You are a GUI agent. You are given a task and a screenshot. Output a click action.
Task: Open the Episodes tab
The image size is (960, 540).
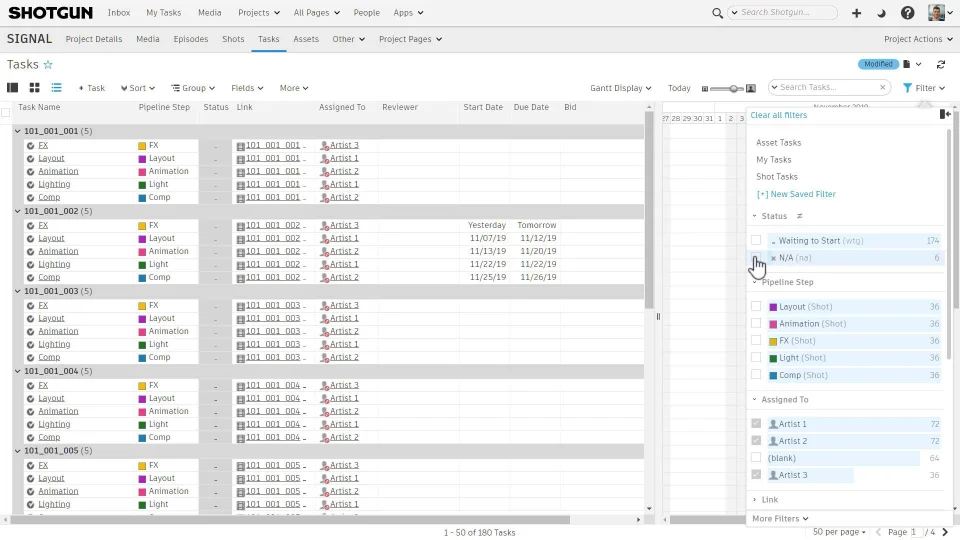(190, 39)
